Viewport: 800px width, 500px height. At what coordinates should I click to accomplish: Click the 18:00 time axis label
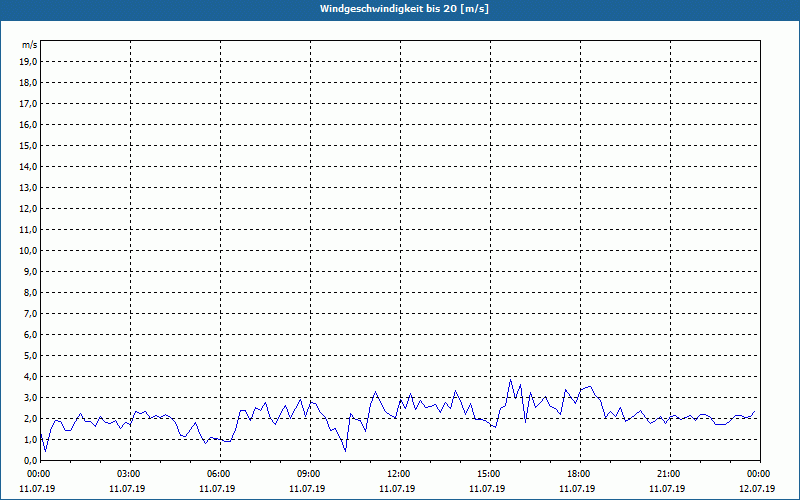coord(579,474)
